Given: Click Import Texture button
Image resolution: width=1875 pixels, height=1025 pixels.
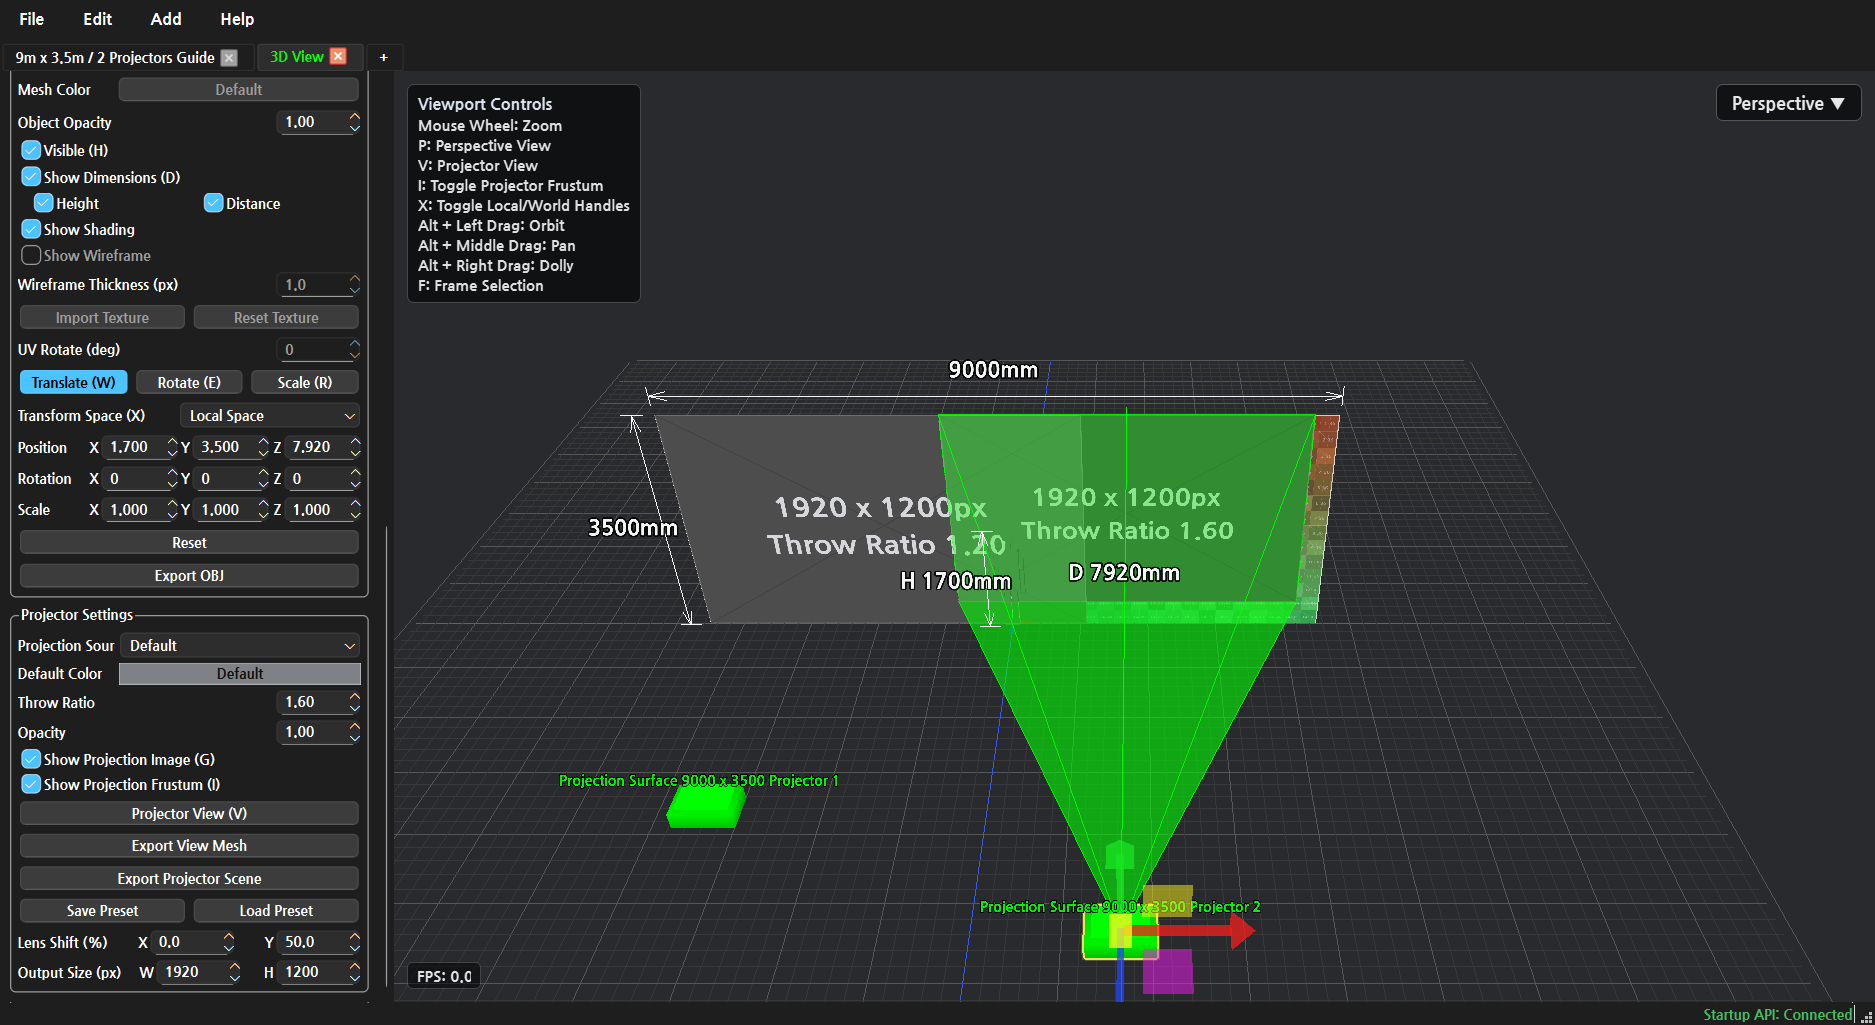Looking at the screenshot, I should pos(102,317).
